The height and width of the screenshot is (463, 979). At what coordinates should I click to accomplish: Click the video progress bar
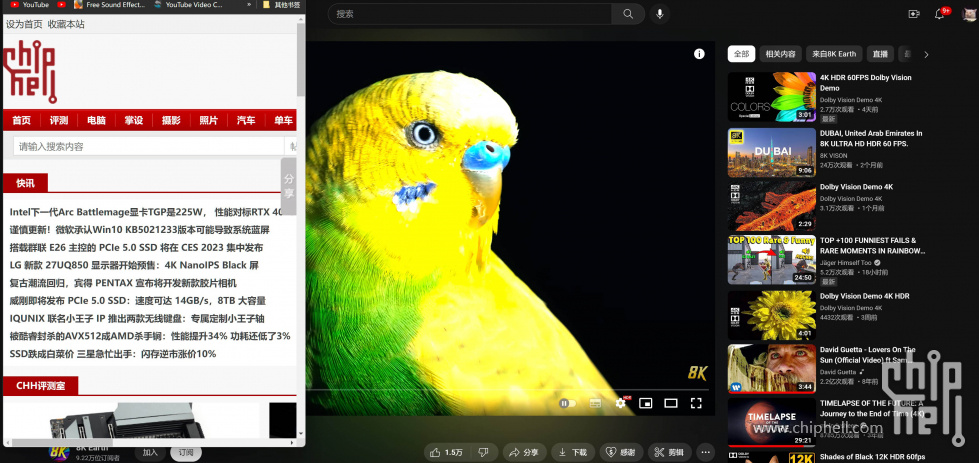[507, 390]
